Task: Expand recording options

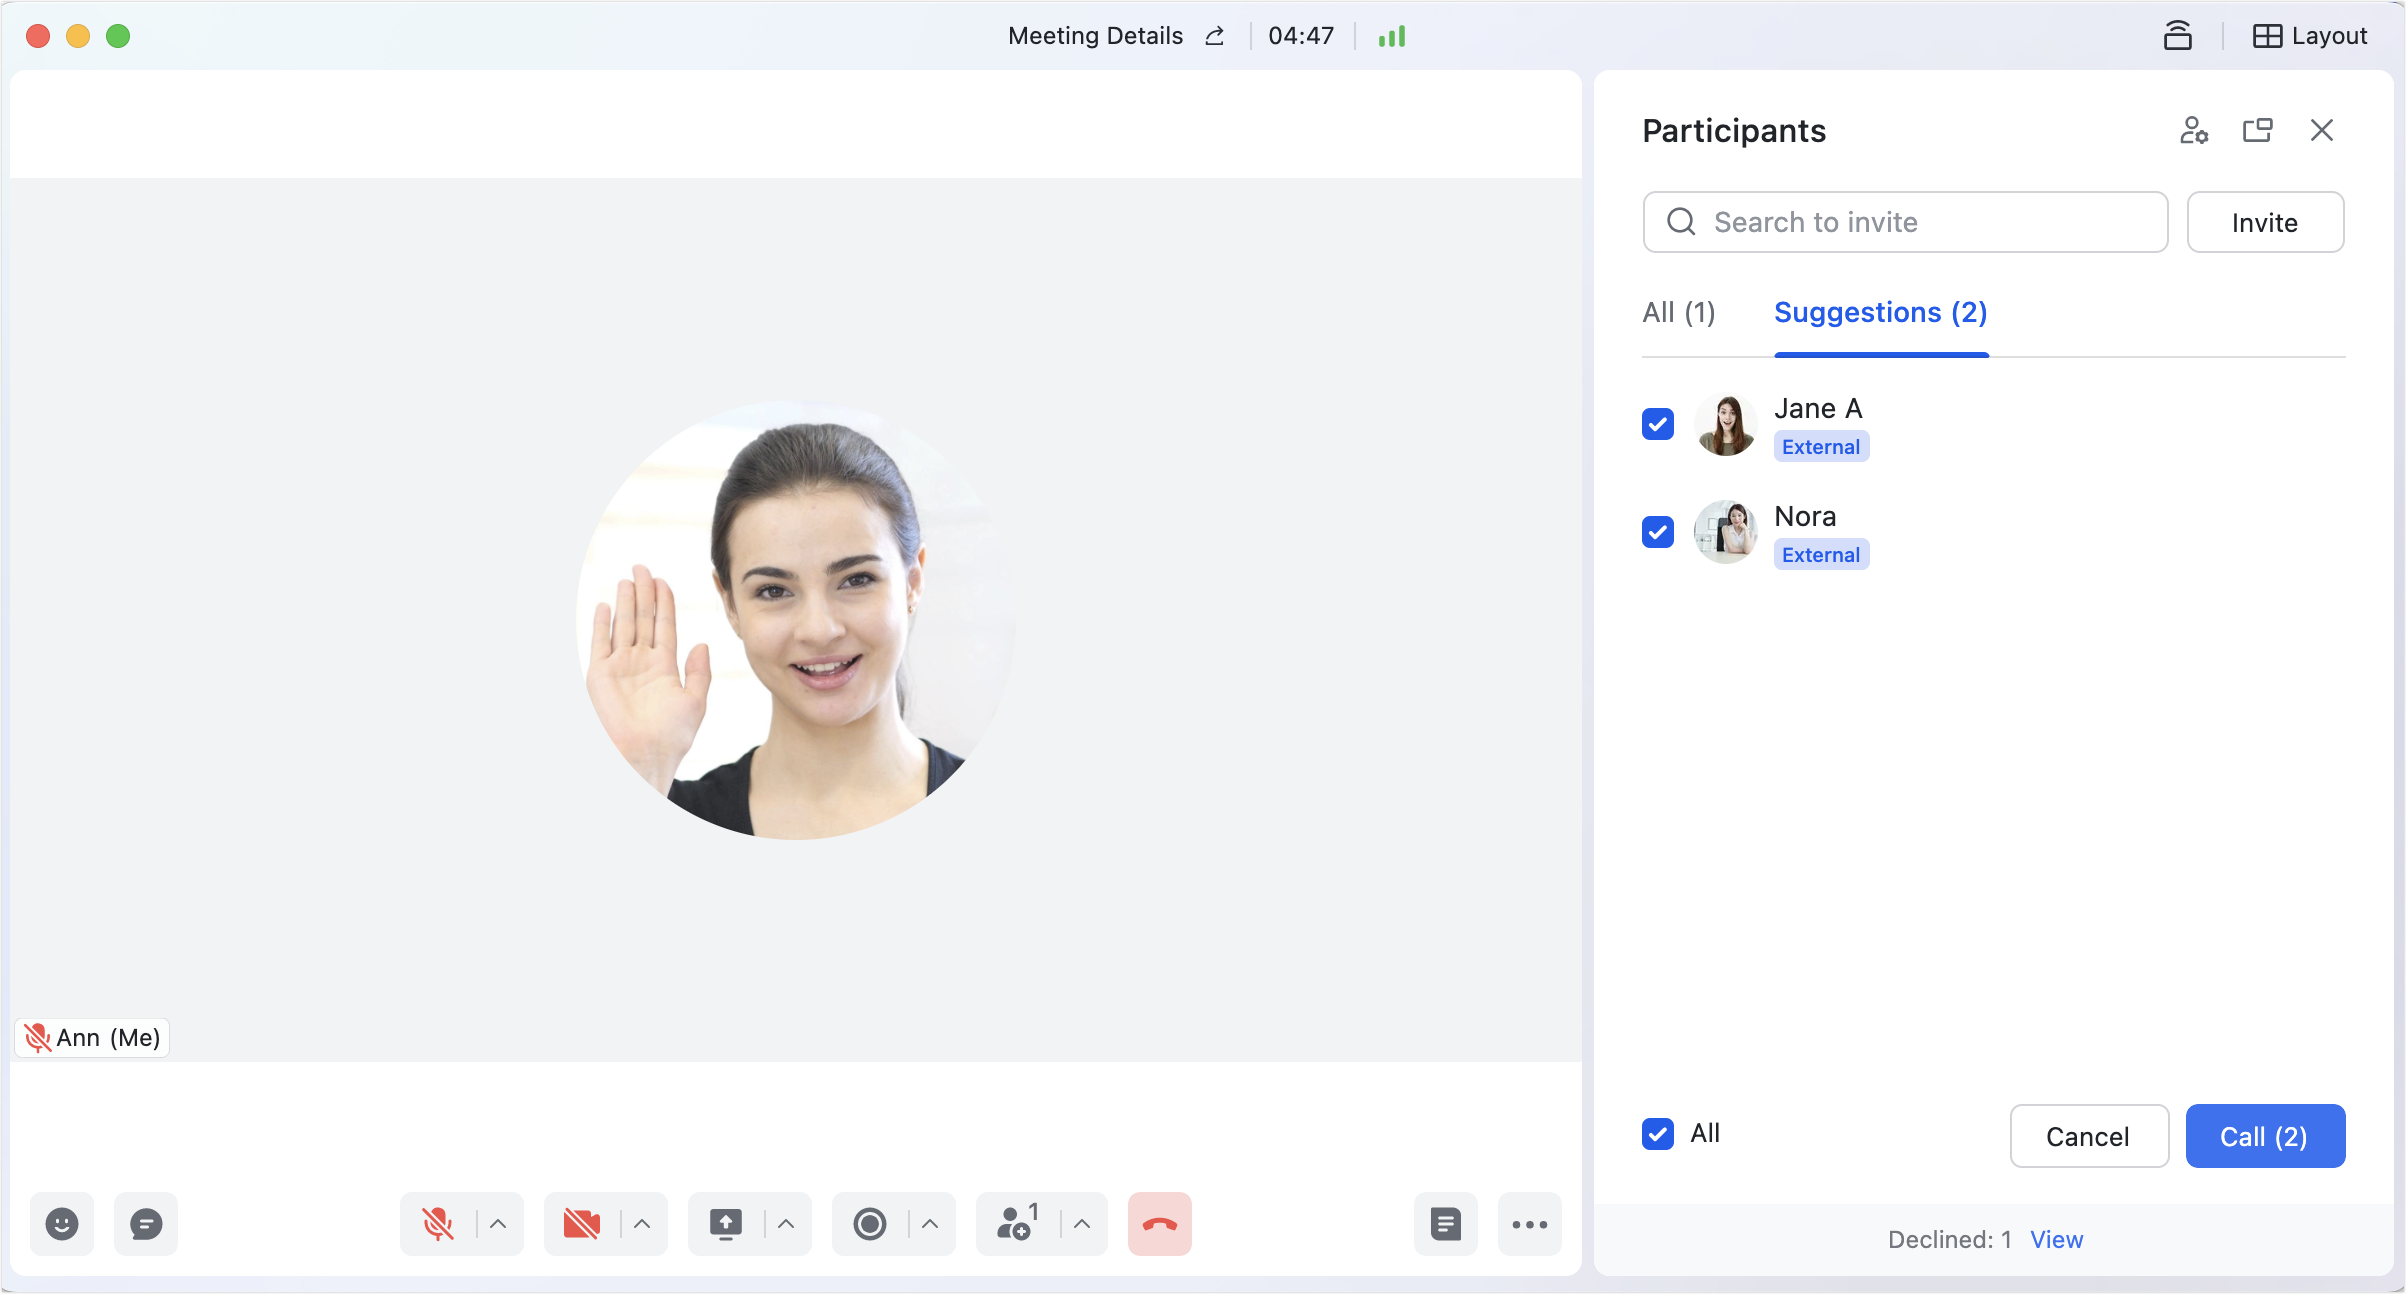Action: (x=927, y=1223)
